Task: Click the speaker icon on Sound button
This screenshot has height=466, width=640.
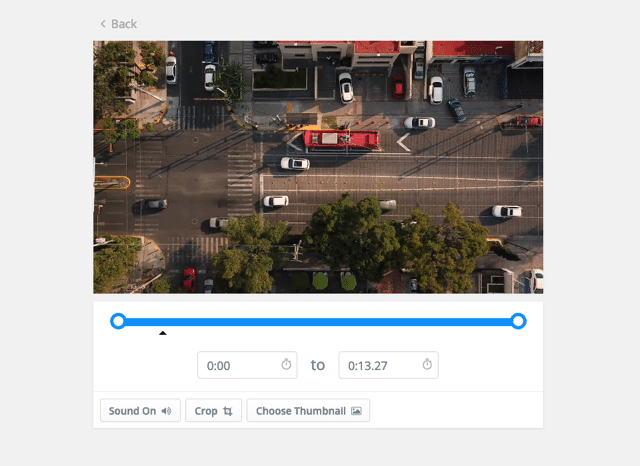Action: click(166, 411)
